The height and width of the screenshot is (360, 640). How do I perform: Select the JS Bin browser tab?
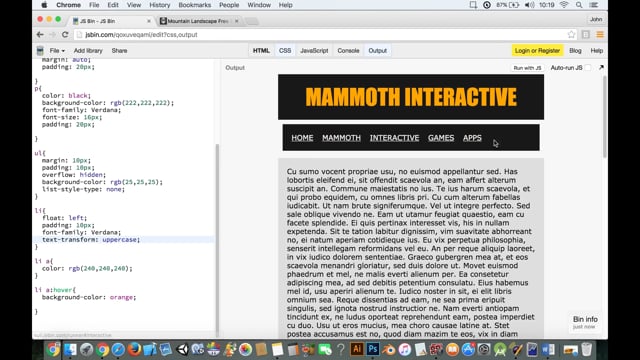[111, 21]
